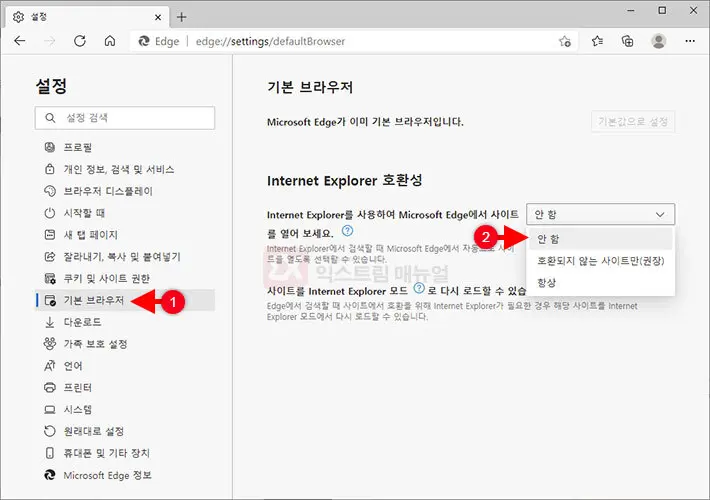The width and height of the screenshot is (710, 500).
Task: Open 언어 settings
Action: pyautogui.click(x=125, y=365)
